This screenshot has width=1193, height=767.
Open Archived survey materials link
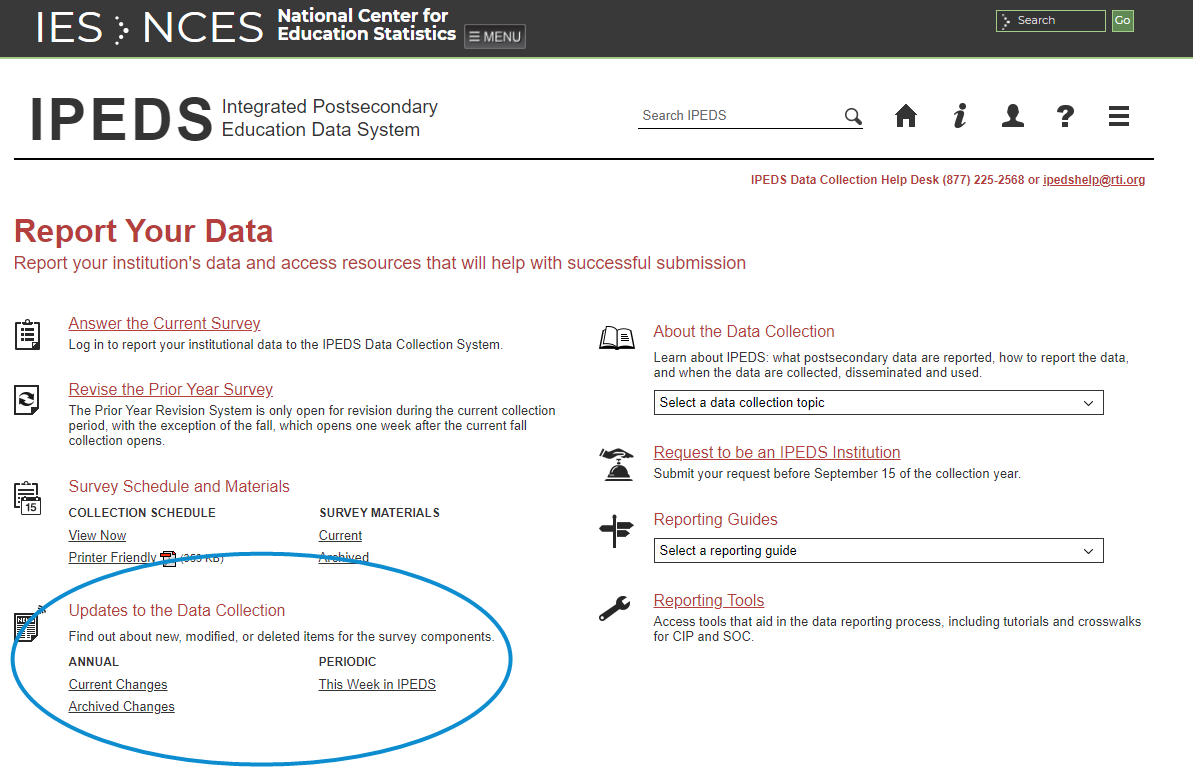(344, 558)
